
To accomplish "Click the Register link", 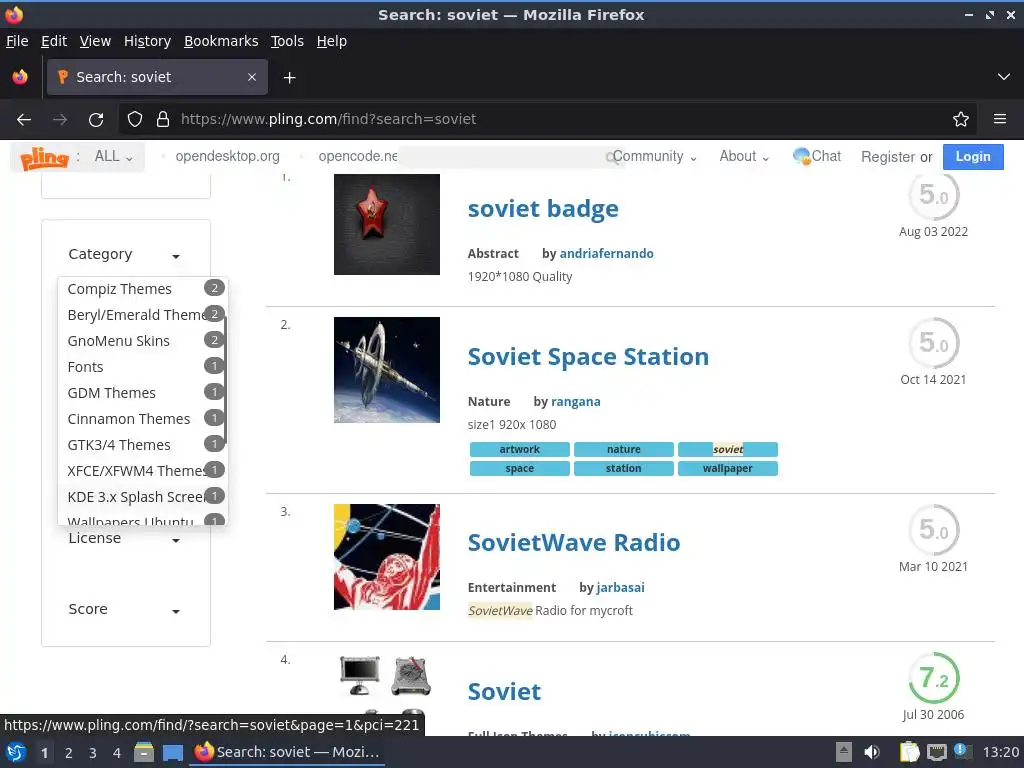I will point(888,157).
